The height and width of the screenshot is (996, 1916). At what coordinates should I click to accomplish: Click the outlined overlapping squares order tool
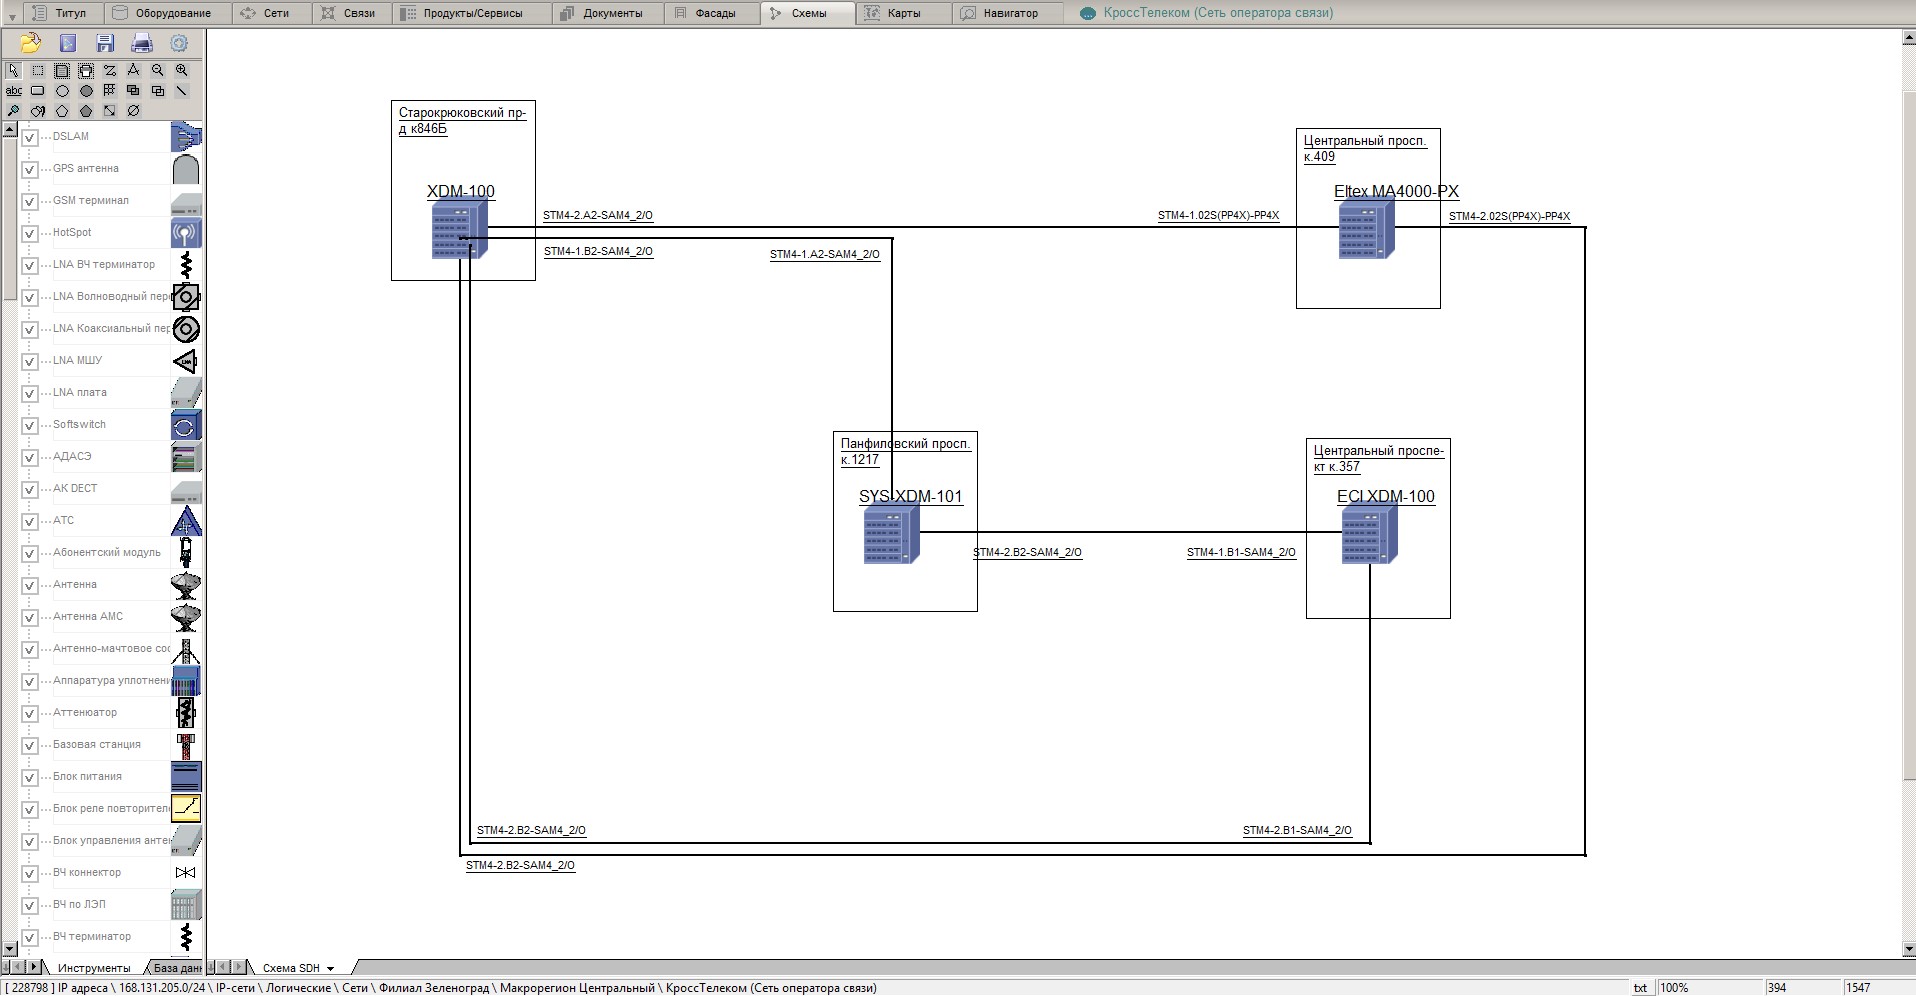(158, 91)
